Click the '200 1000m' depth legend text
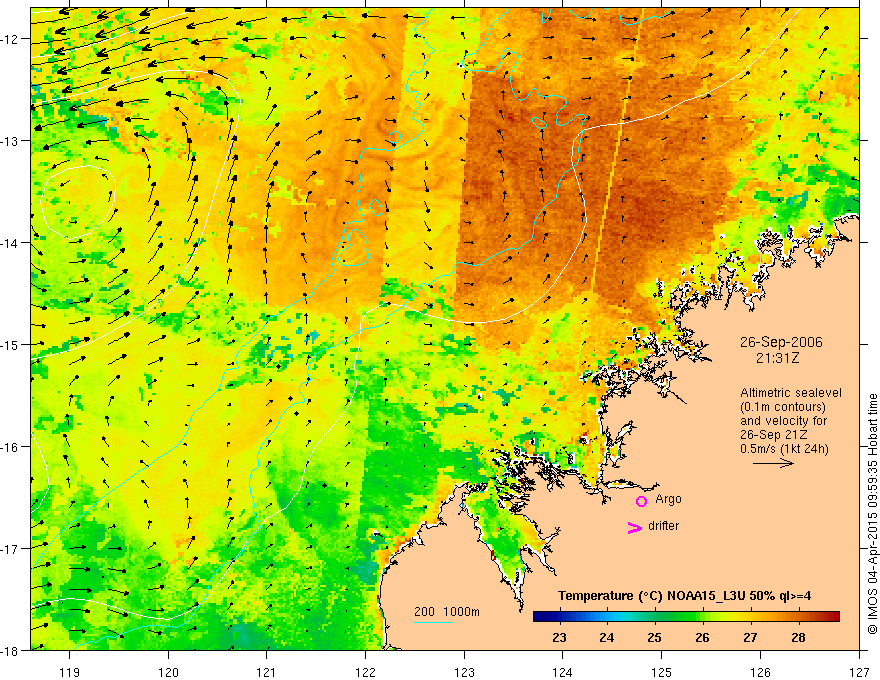The width and height of the screenshot is (880, 680). click(447, 612)
